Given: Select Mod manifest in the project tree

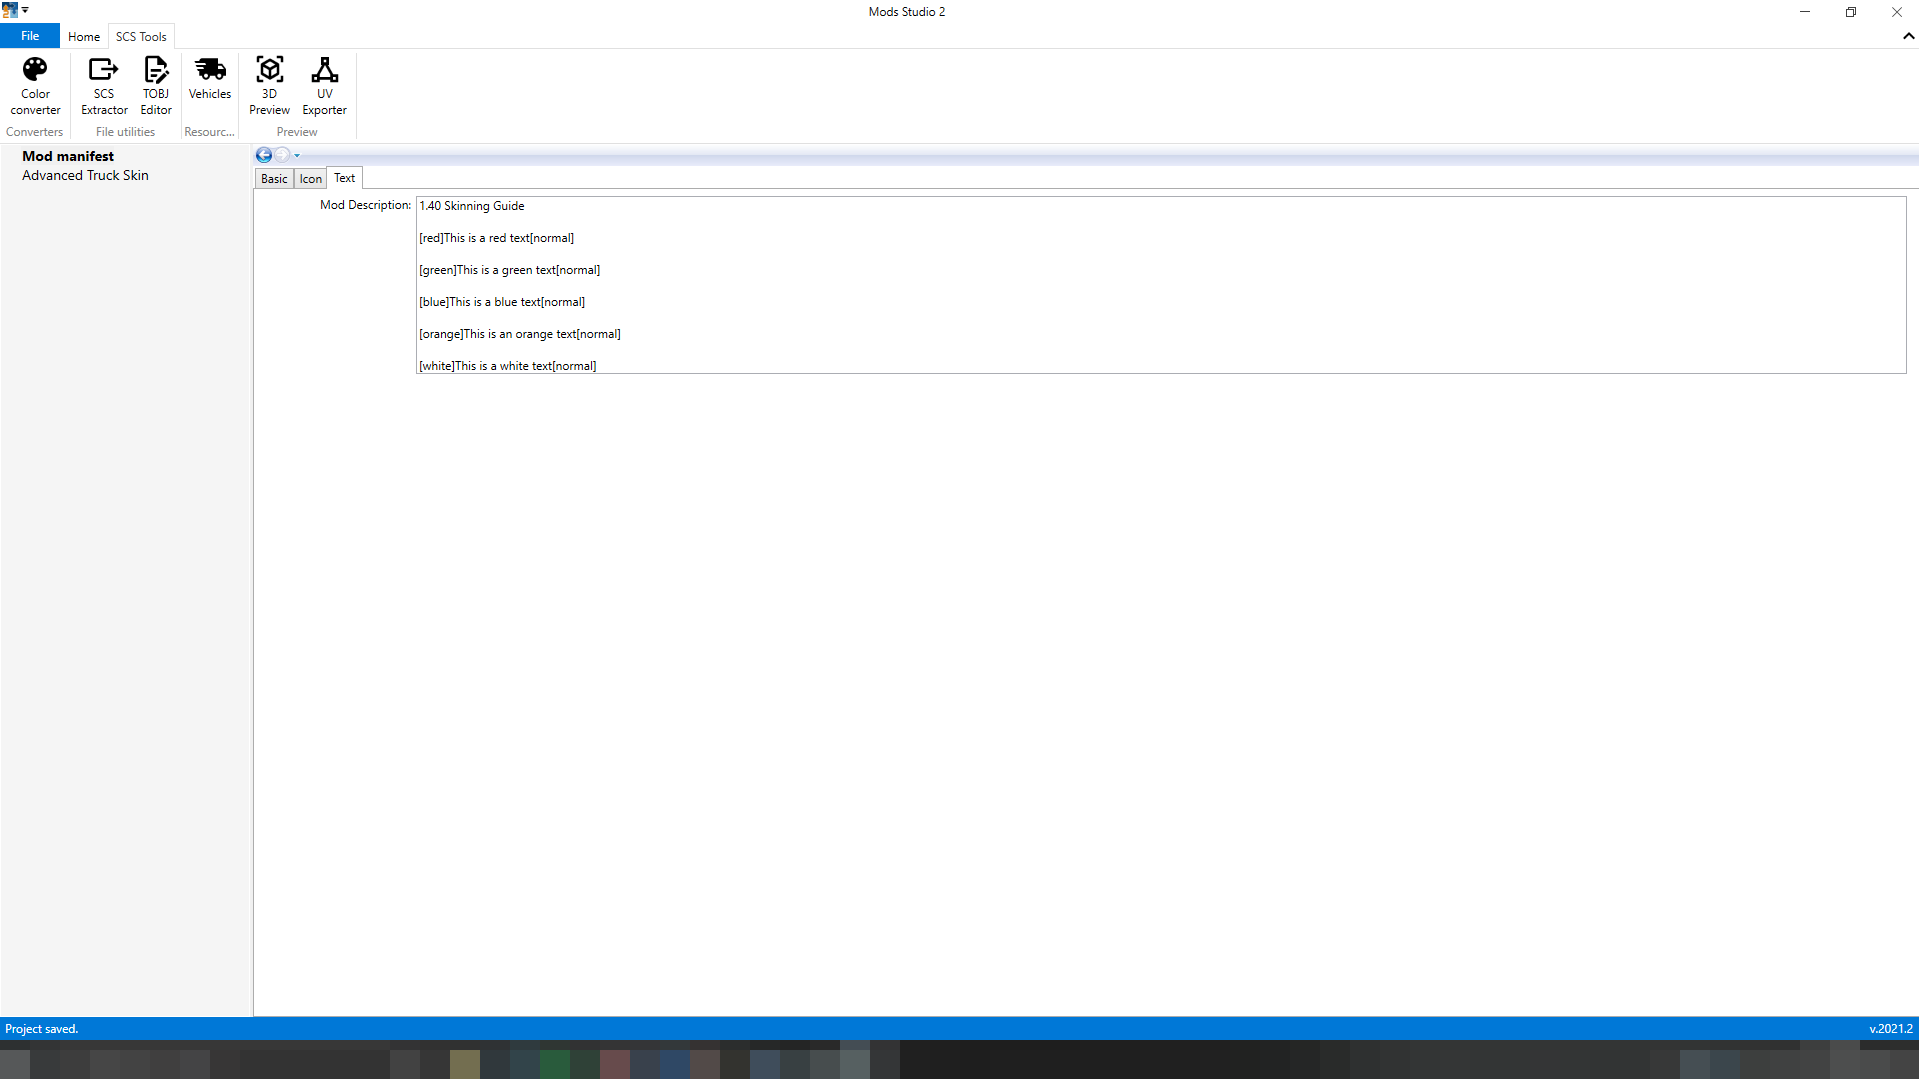Looking at the screenshot, I should 68,156.
